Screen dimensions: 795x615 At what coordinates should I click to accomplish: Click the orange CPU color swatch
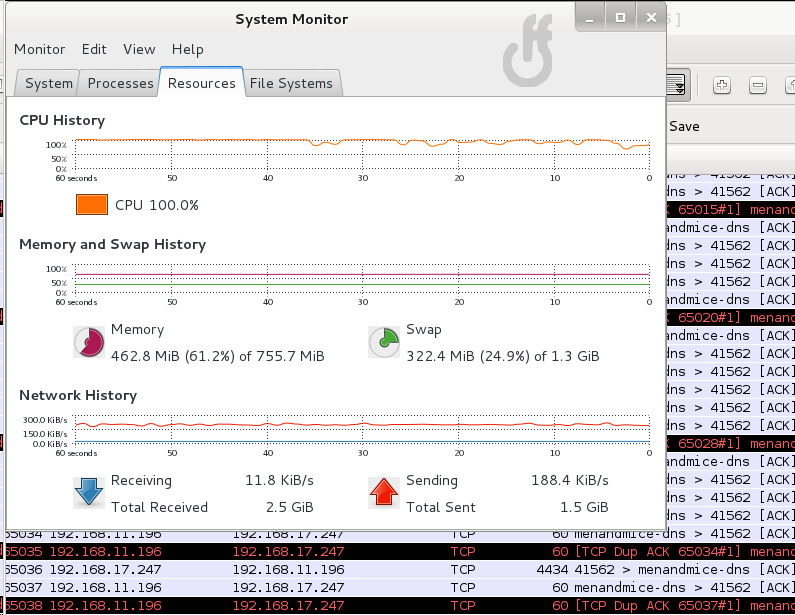point(92,205)
